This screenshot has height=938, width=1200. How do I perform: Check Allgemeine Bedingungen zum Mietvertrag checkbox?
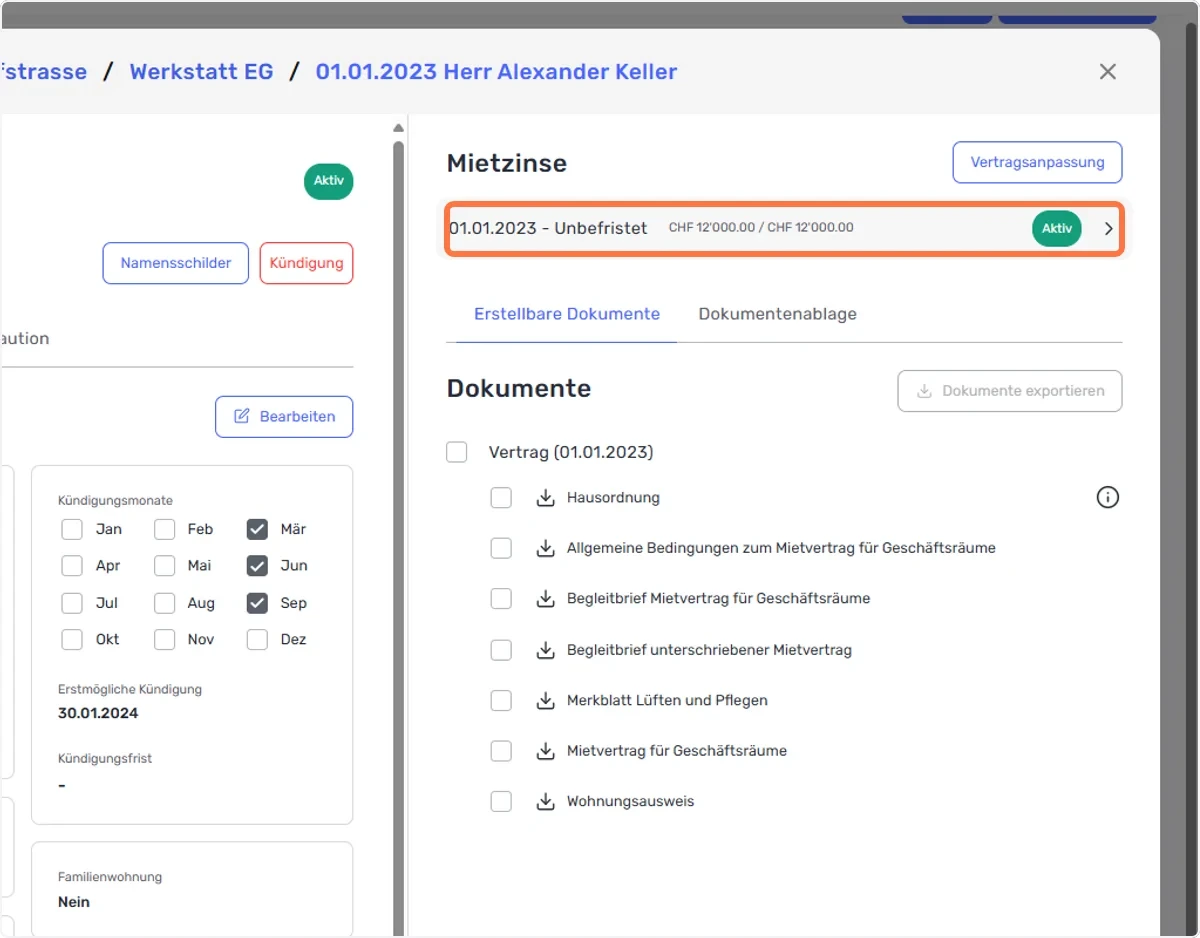[501, 548]
